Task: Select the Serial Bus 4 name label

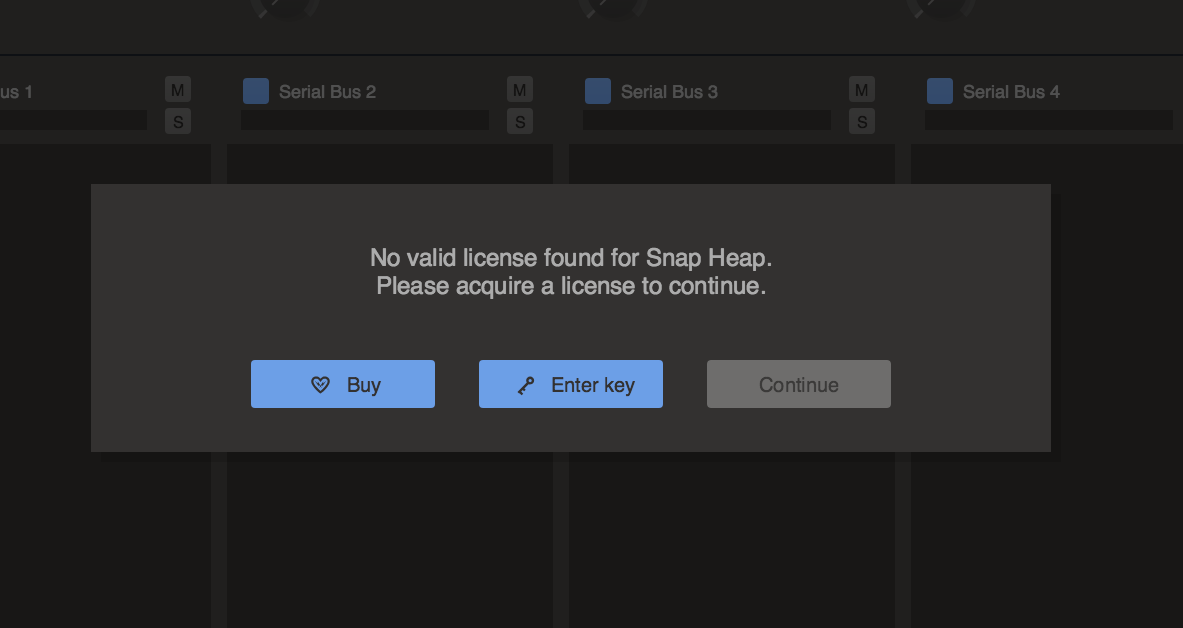Action: (1011, 92)
